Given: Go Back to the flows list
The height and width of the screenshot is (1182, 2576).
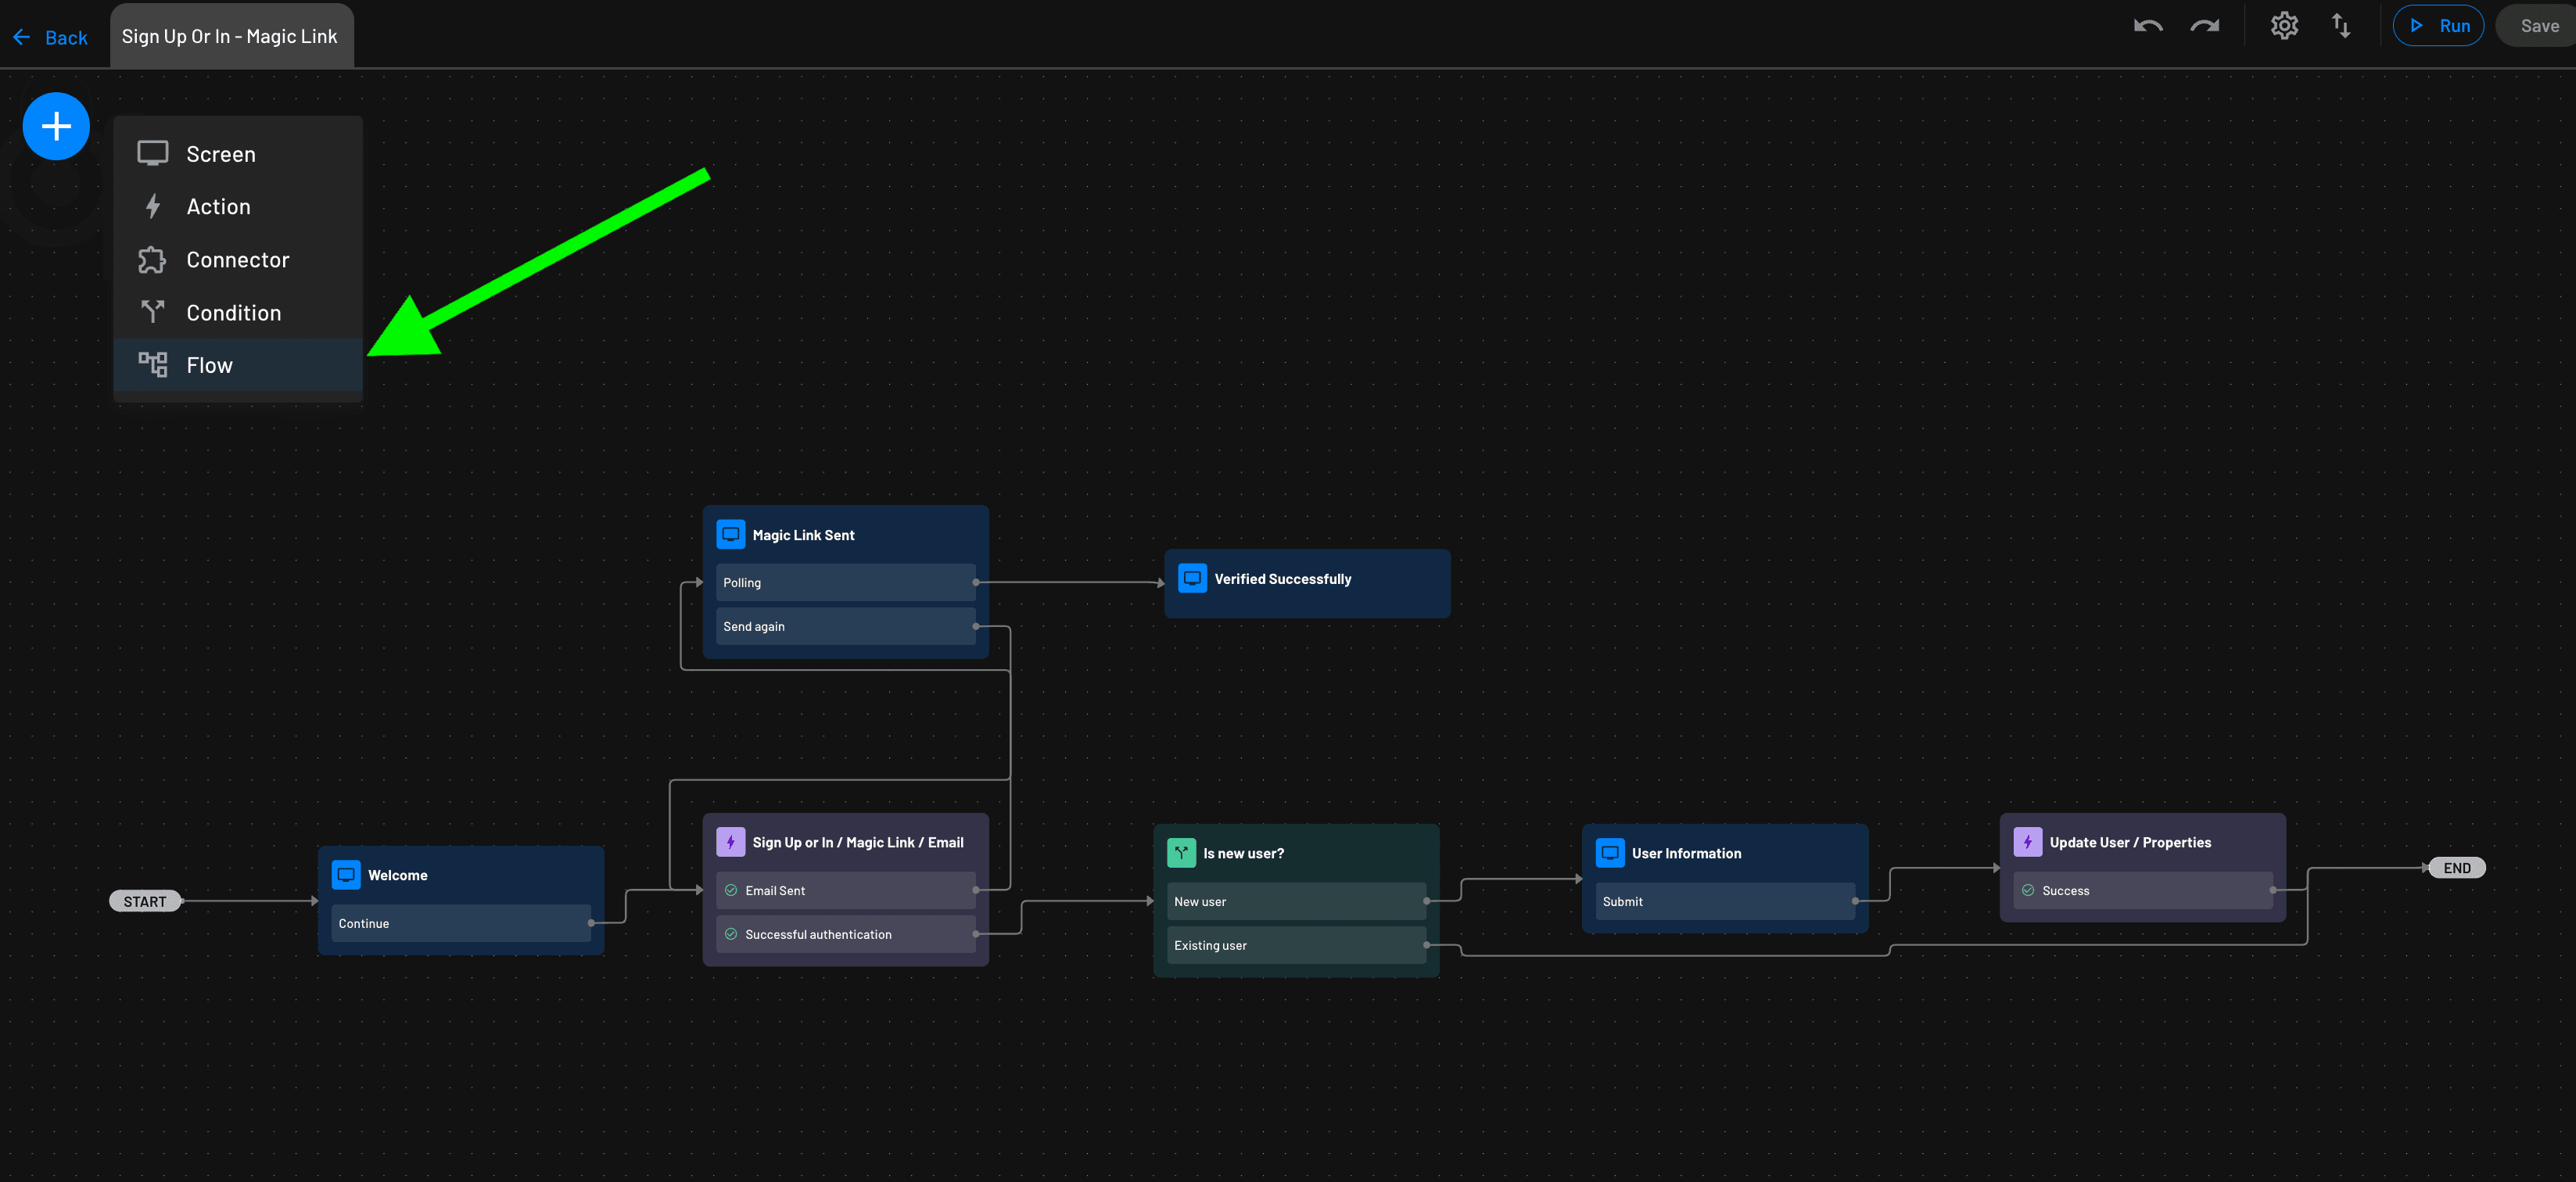Looking at the screenshot, I should point(51,38).
